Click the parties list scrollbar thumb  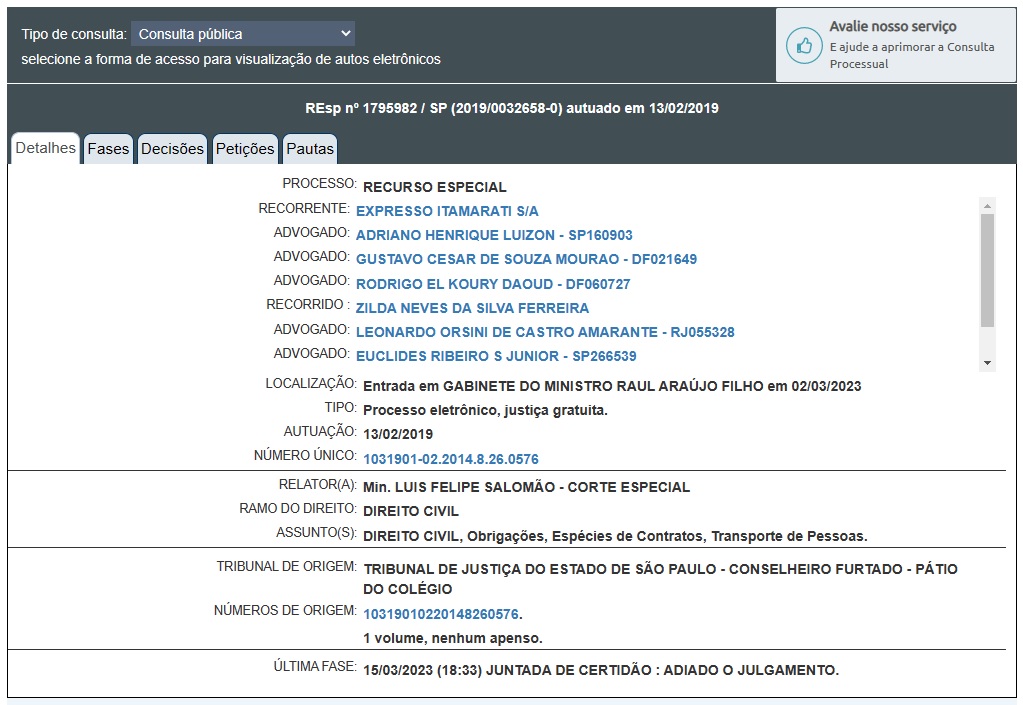click(x=988, y=270)
